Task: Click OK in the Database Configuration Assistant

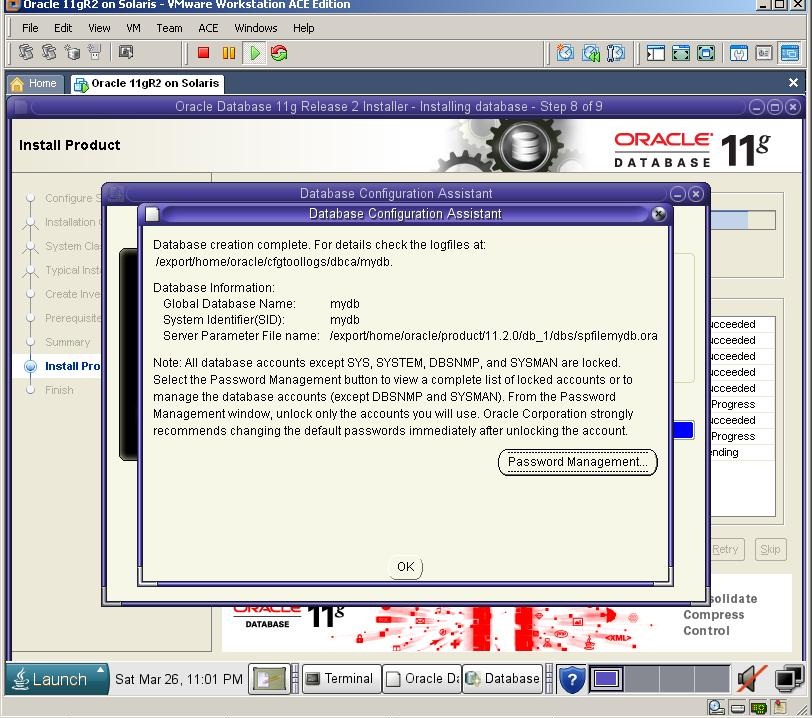Action: tap(404, 566)
